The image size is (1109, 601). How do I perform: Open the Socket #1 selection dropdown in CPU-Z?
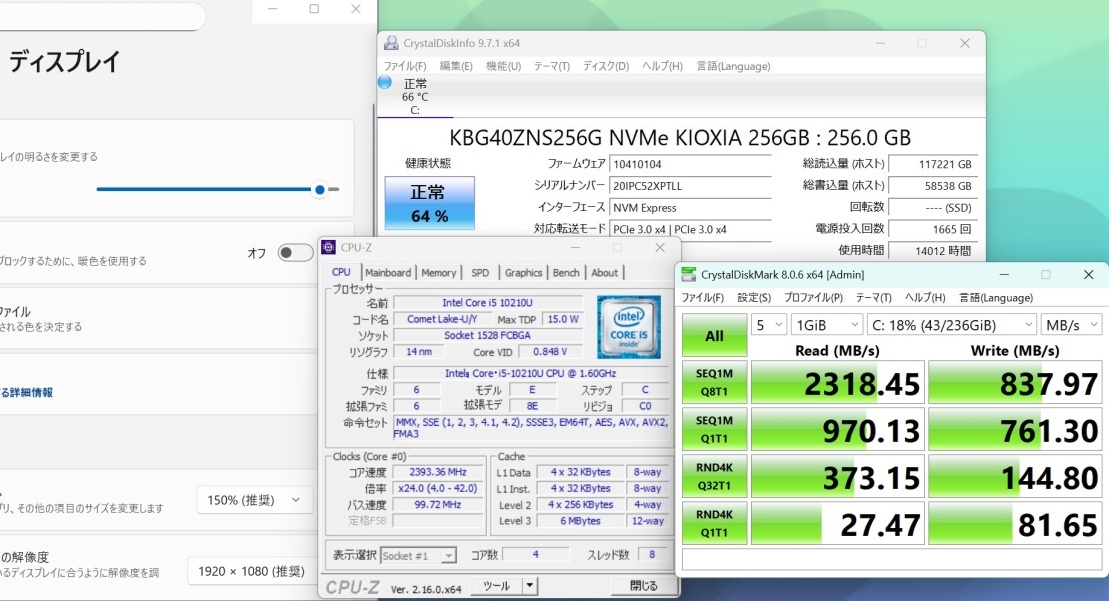coord(419,556)
